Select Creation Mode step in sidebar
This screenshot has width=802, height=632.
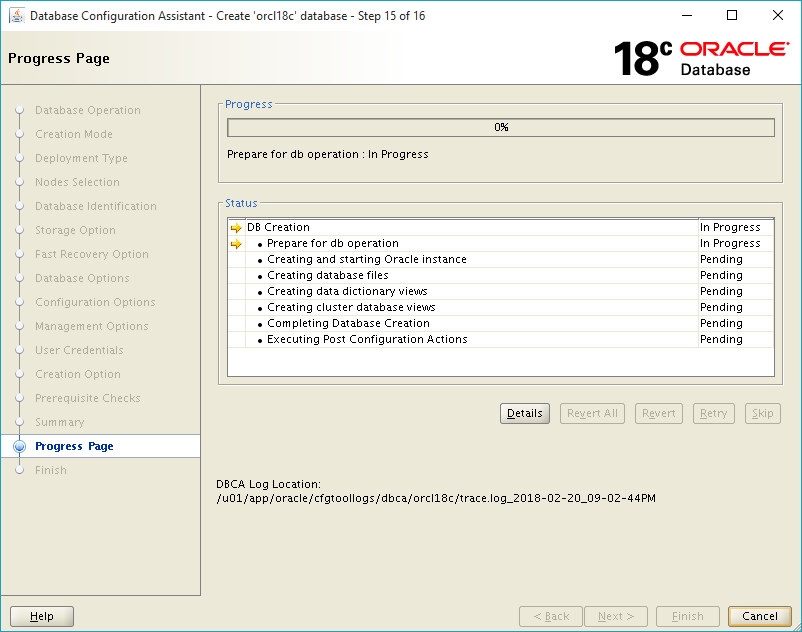click(74, 134)
